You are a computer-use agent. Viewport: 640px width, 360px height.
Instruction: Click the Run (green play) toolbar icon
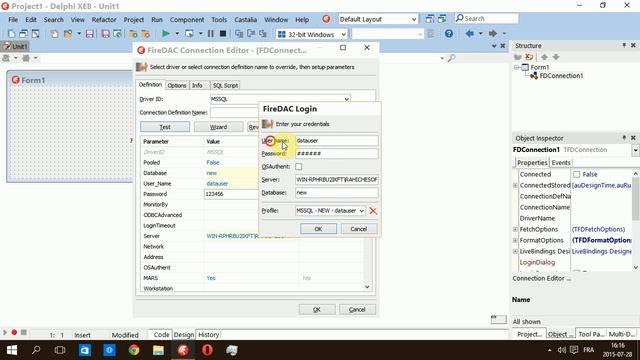click(165, 34)
